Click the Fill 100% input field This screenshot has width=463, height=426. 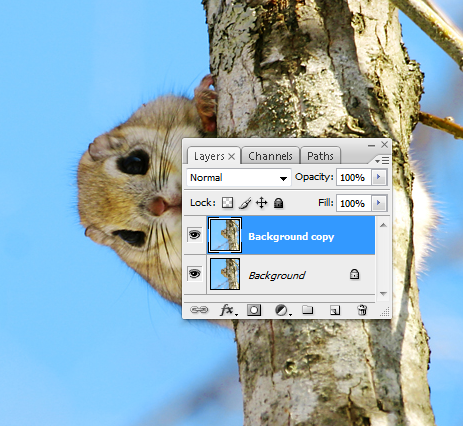pos(353,203)
